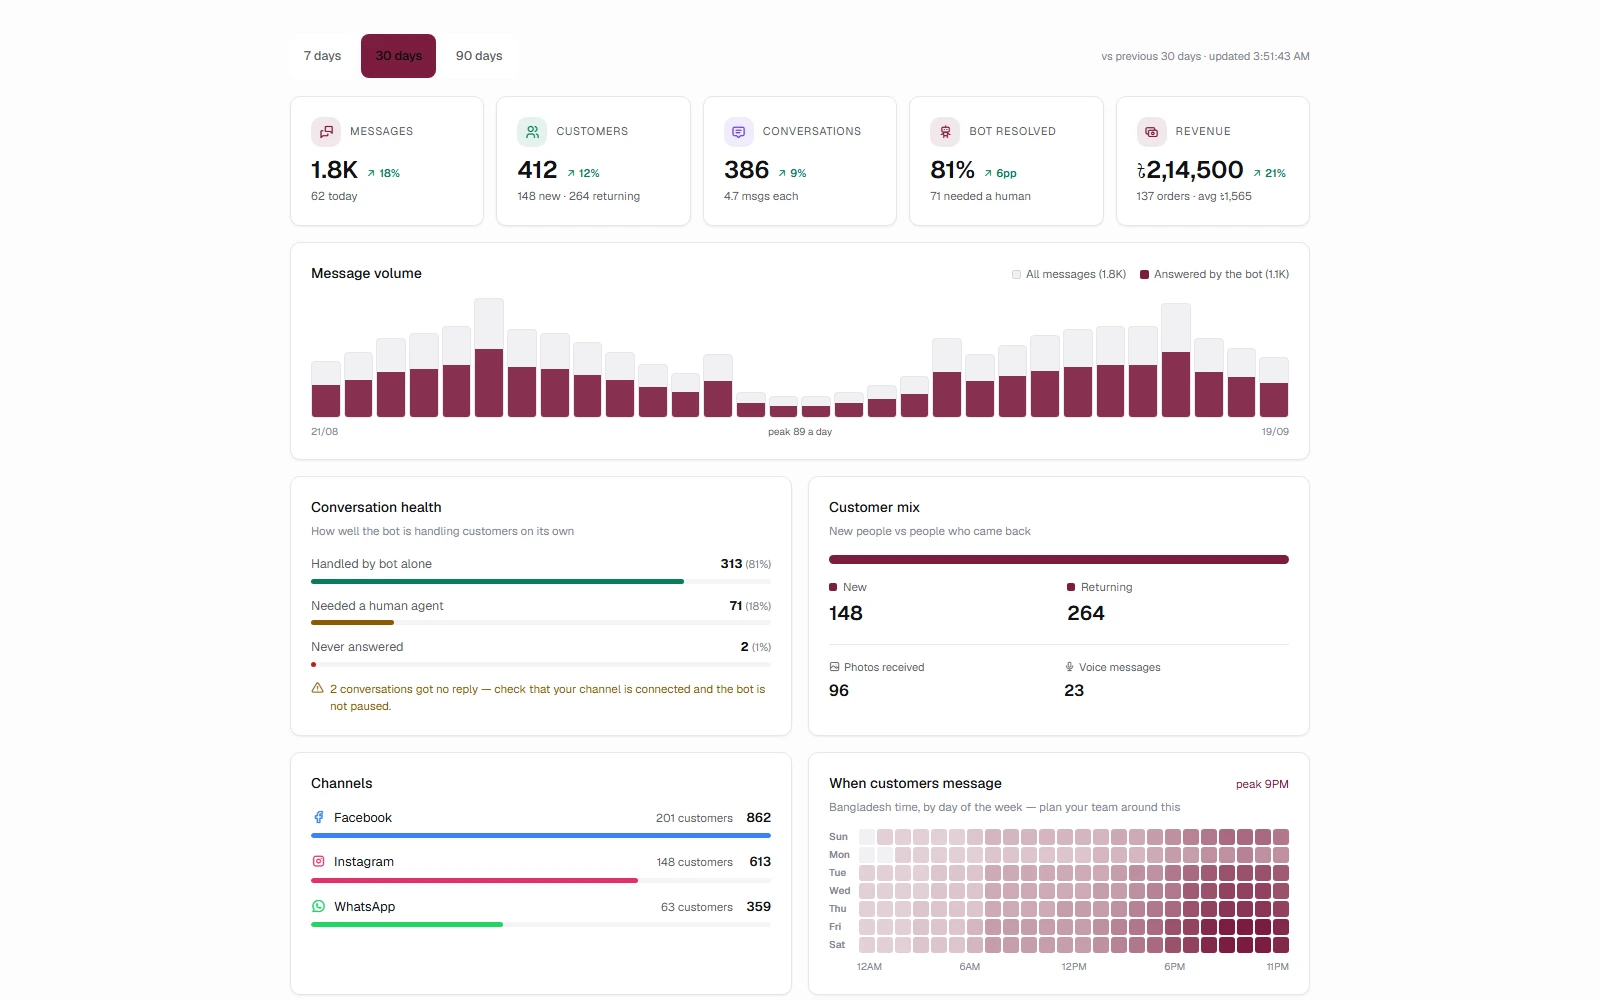This screenshot has height=1000, width=1600.
Task: Select the 30 days tab
Action: [398, 56]
